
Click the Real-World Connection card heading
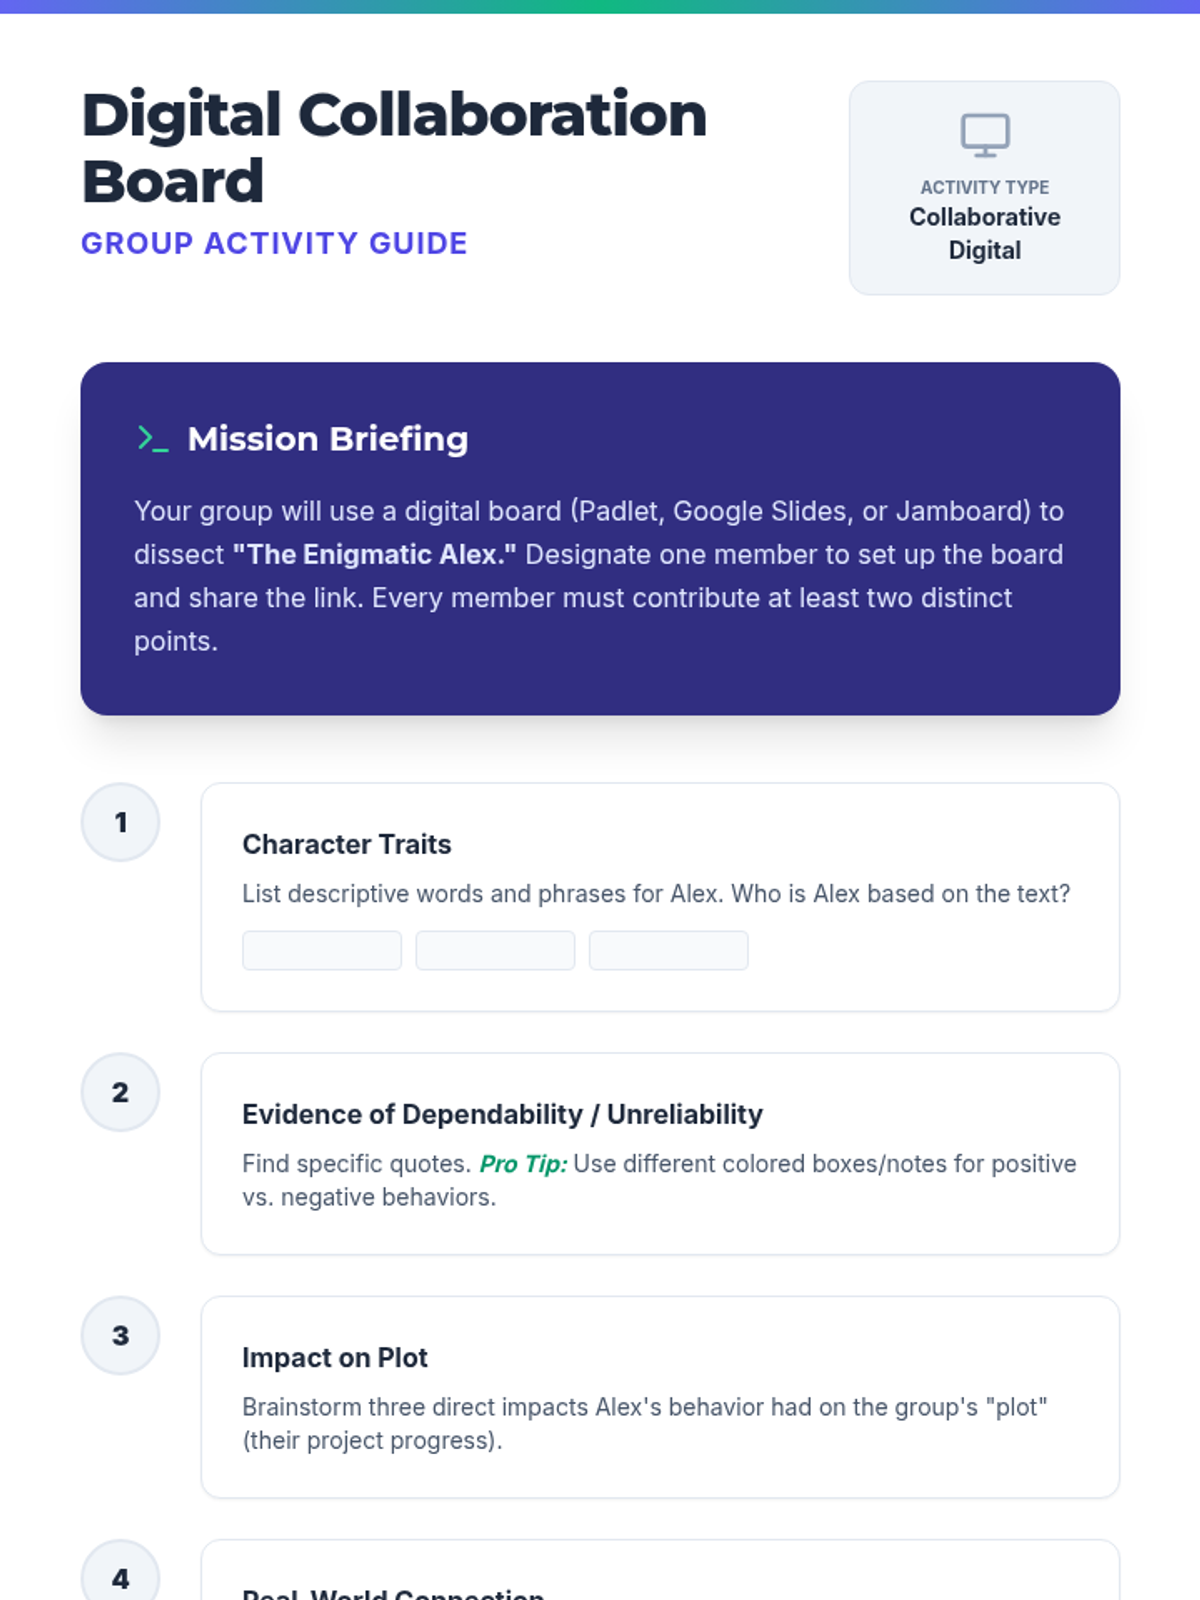(x=393, y=1592)
